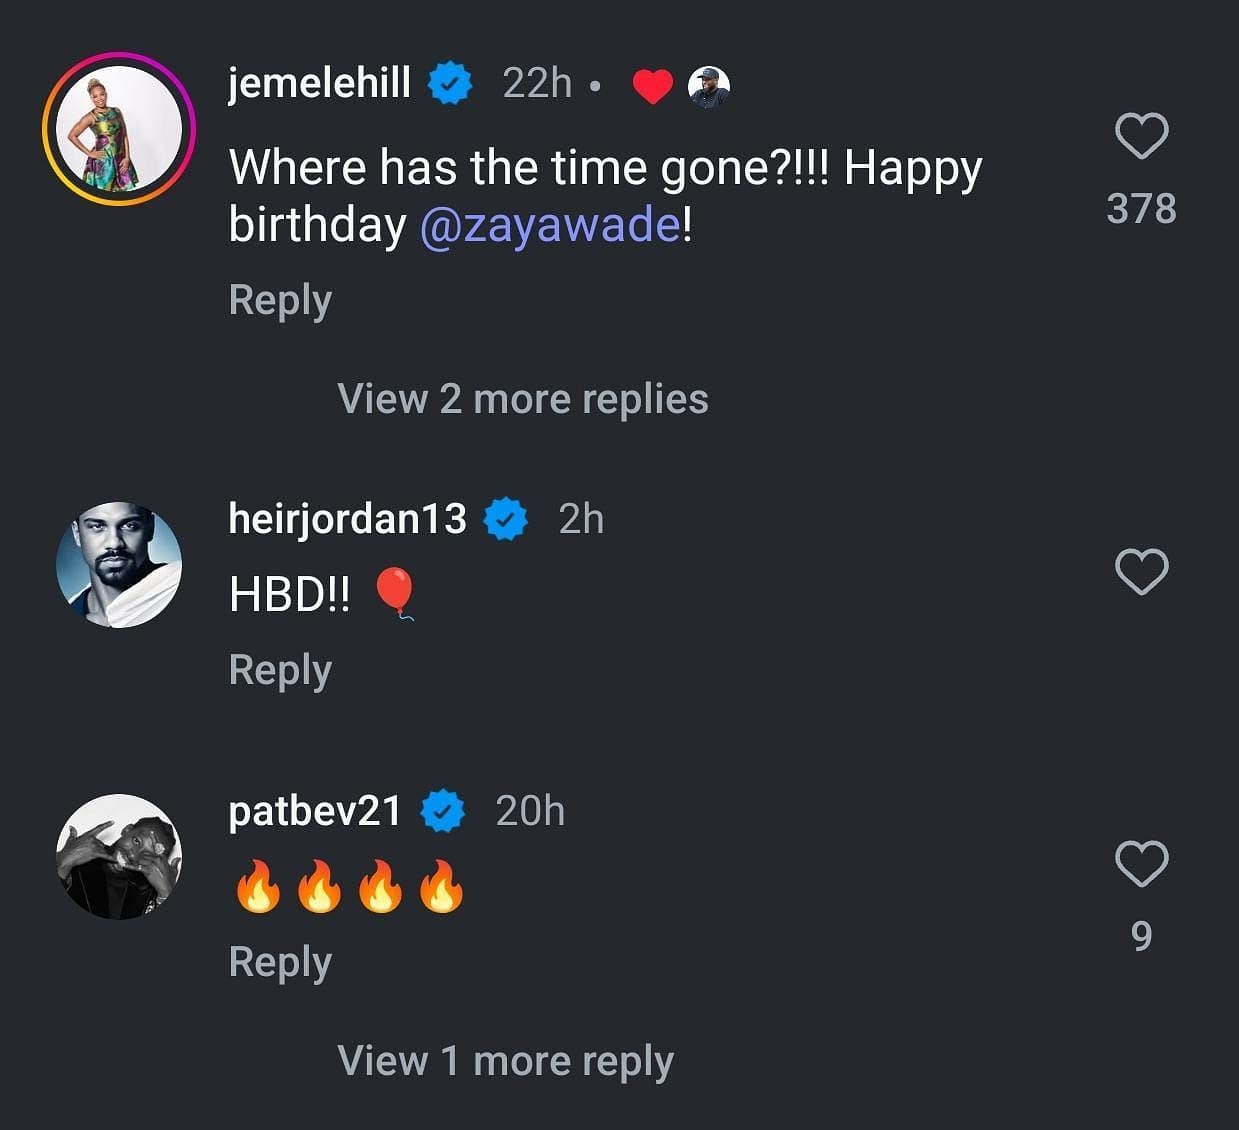Like heirjordan13's HBD comment with the heart
1239x1130 pixels.
point(1141,572)
